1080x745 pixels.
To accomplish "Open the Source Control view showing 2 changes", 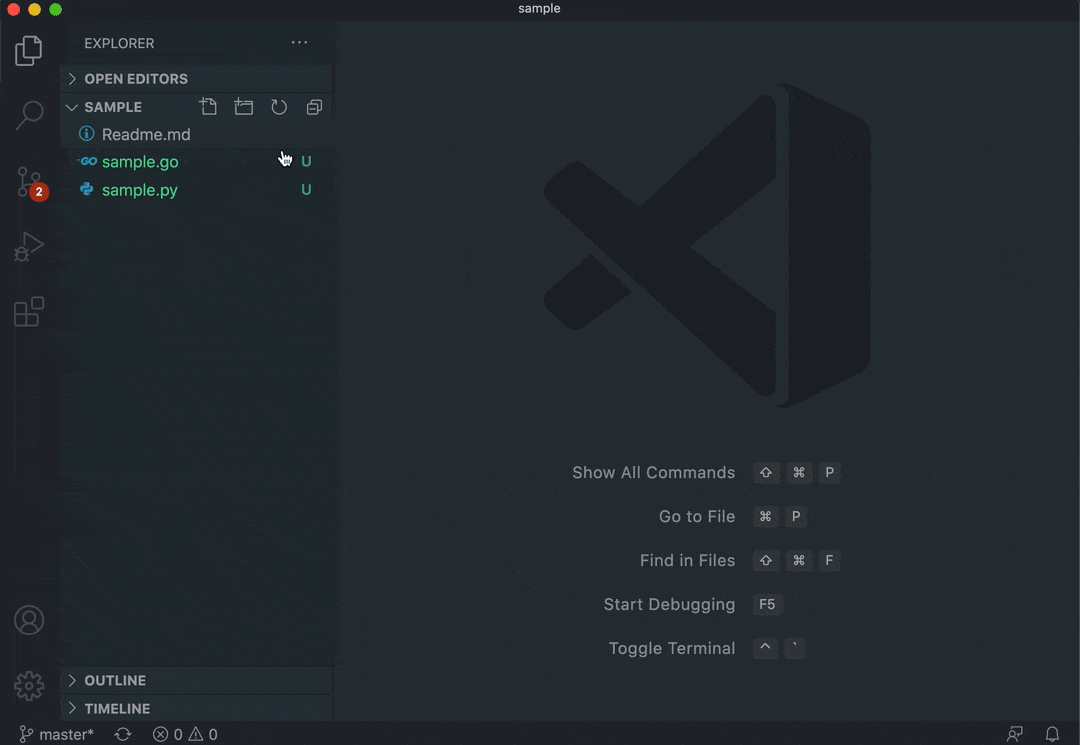I will coord(29,180).
